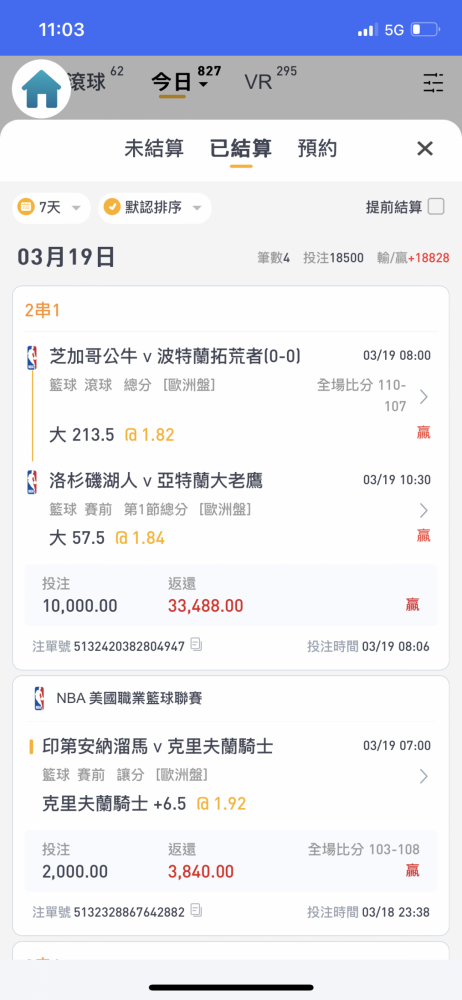This screenshot has height=1000, width=462.
Task: Open the 7天 date range dropdown
Action: point(52,208)
